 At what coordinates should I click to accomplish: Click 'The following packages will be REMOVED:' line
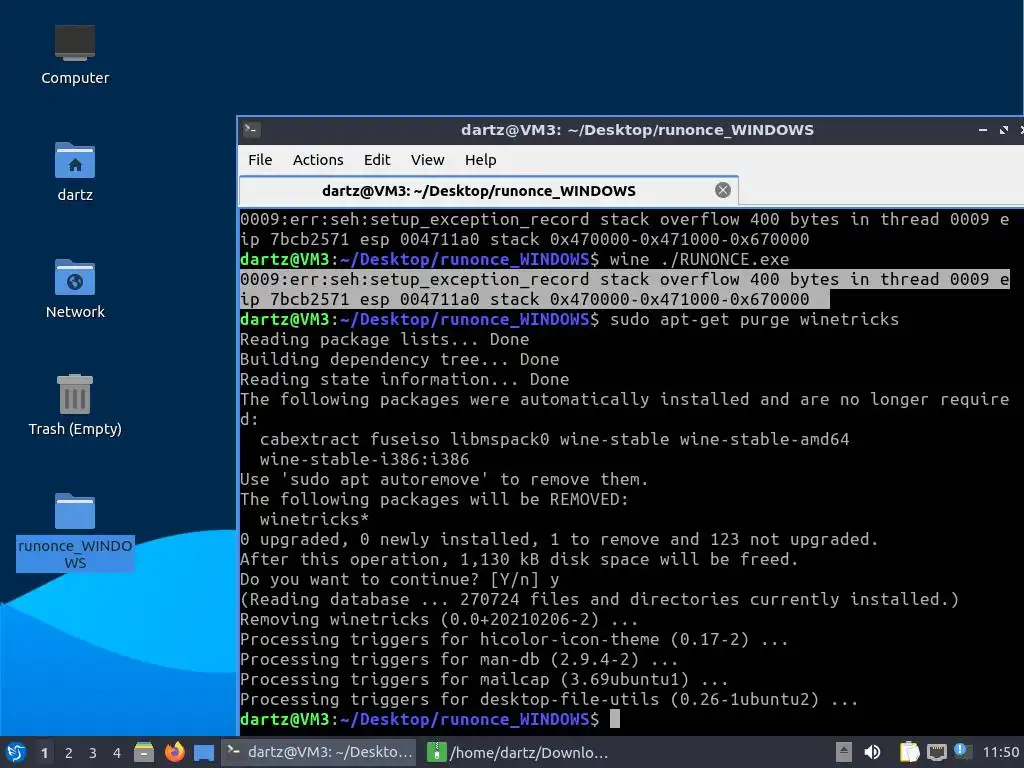coord(434,500)
